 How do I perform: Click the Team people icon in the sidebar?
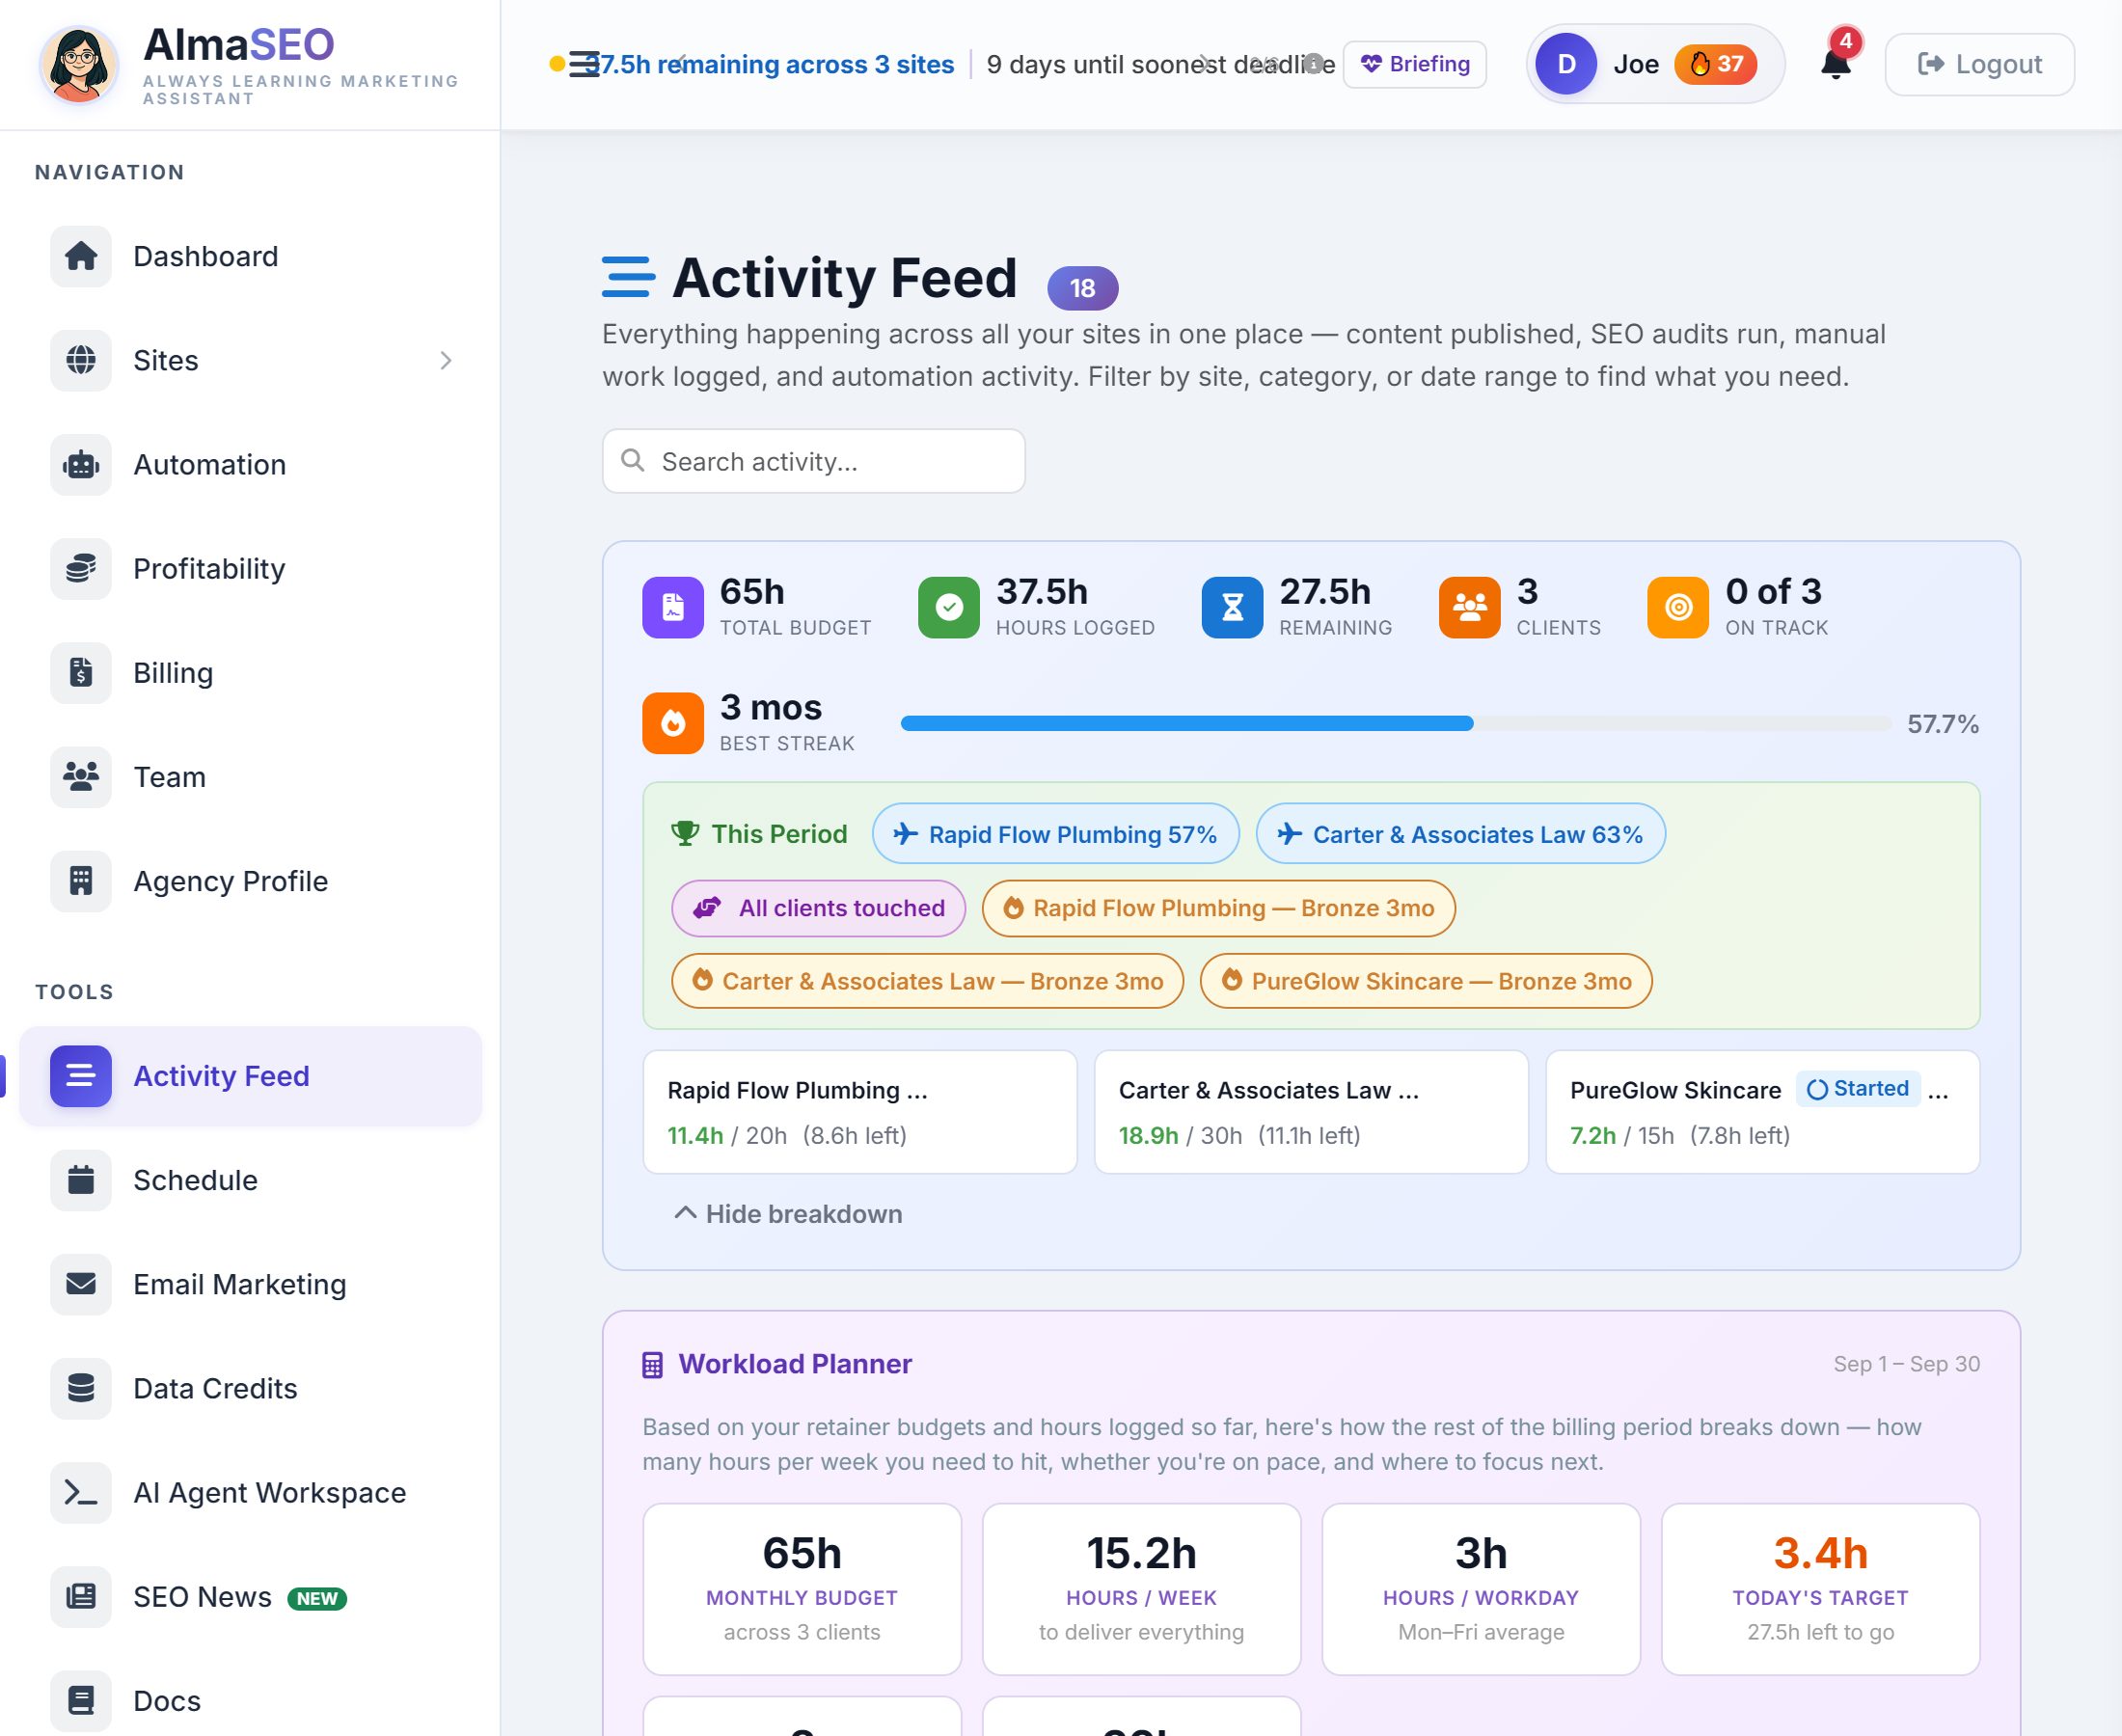click(81, 777)
